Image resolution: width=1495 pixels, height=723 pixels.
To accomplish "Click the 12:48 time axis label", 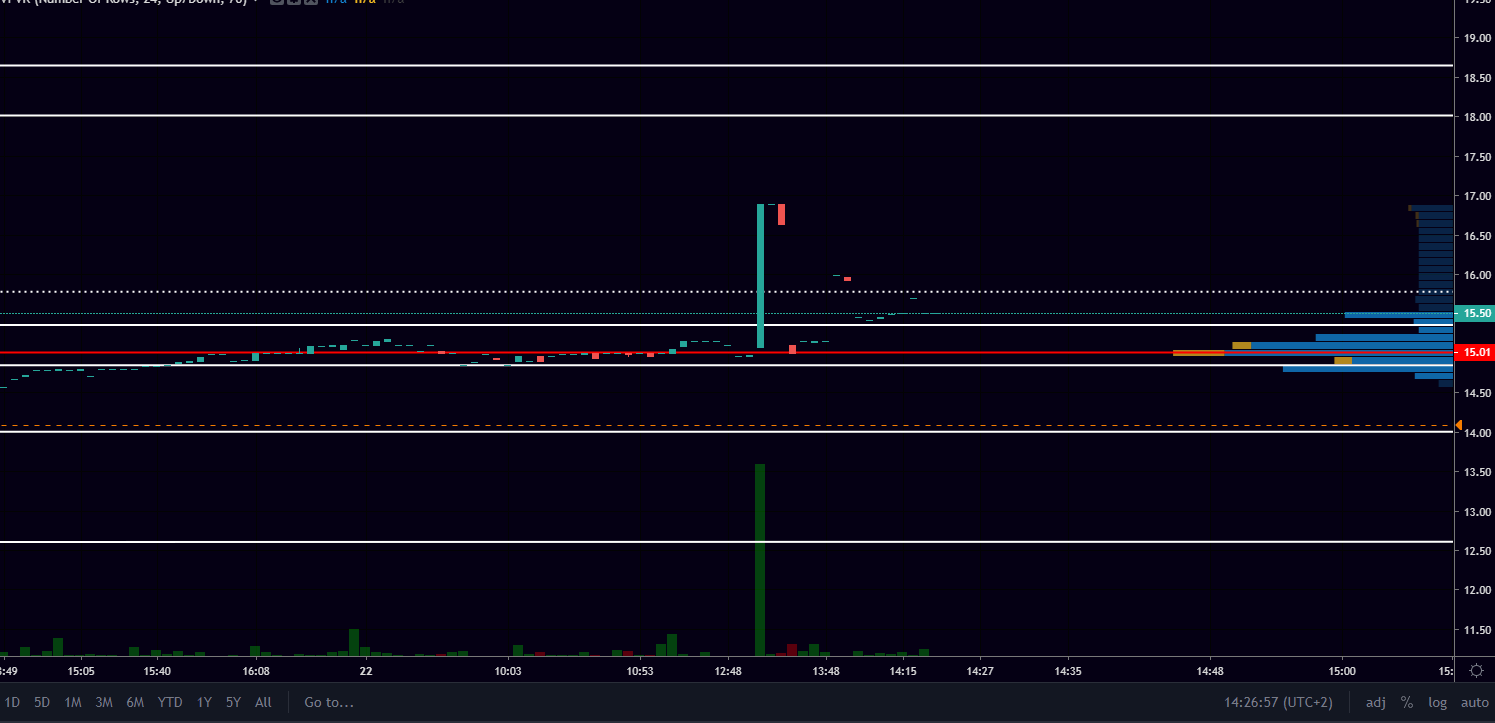I will (729, 671).
